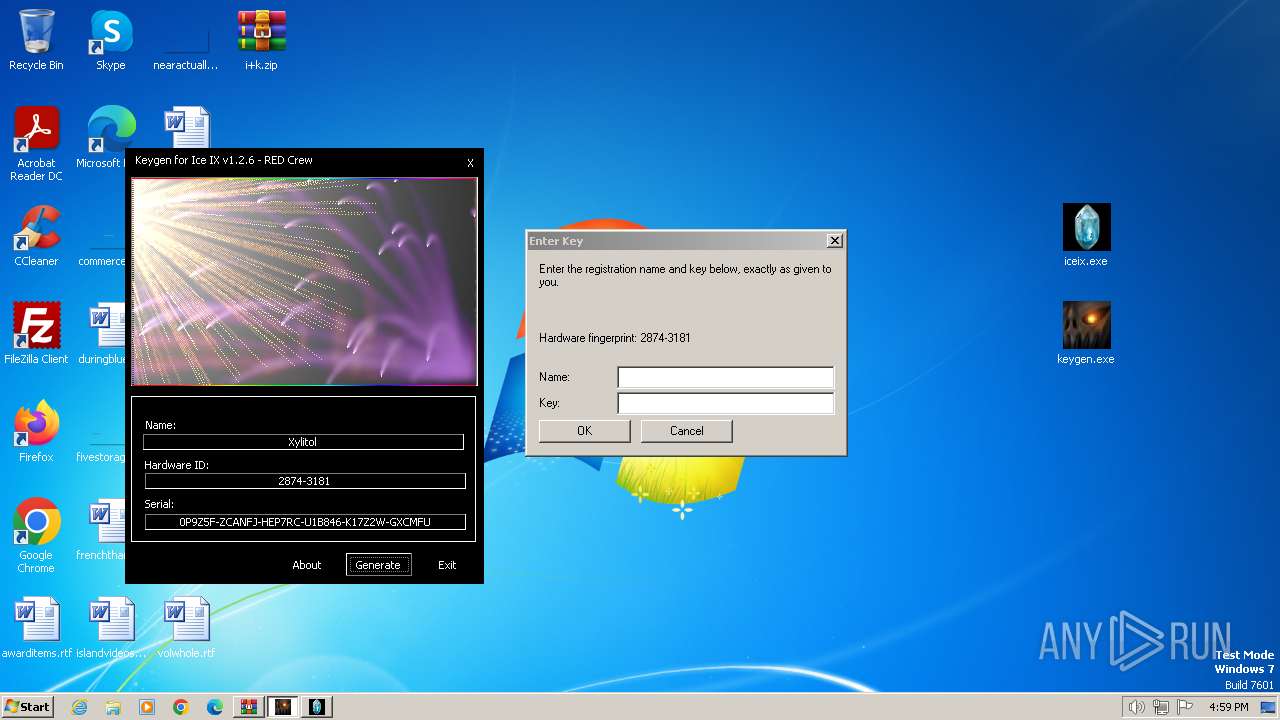1280x720 pixels.
Task: Click the keygen Name field containing Xylitol
Action: click(303, 442)
